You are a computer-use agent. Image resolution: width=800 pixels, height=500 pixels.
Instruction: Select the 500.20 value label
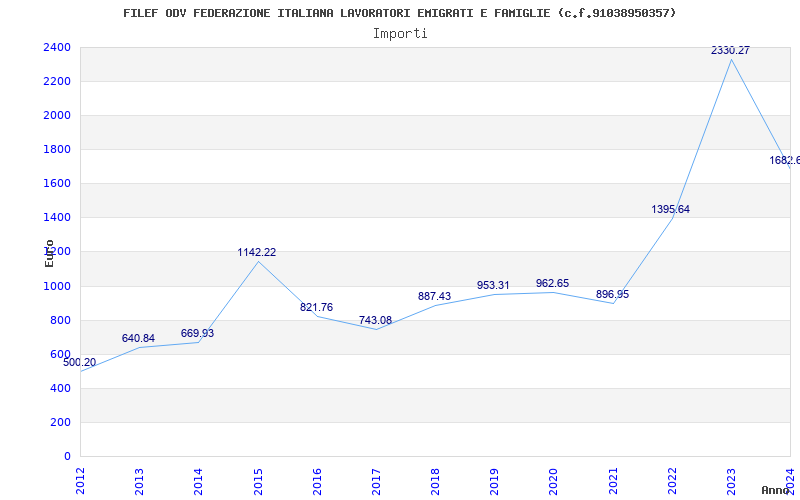point(80,362)
